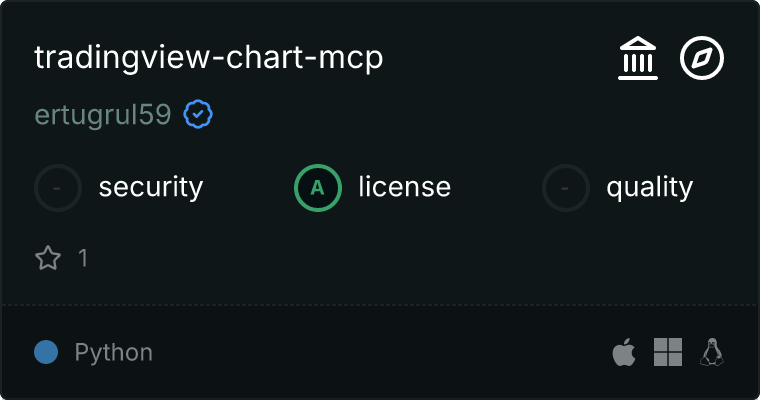This screenshot has height=400, width=760.
Task: Click the star icon
Action: [48, 258]
